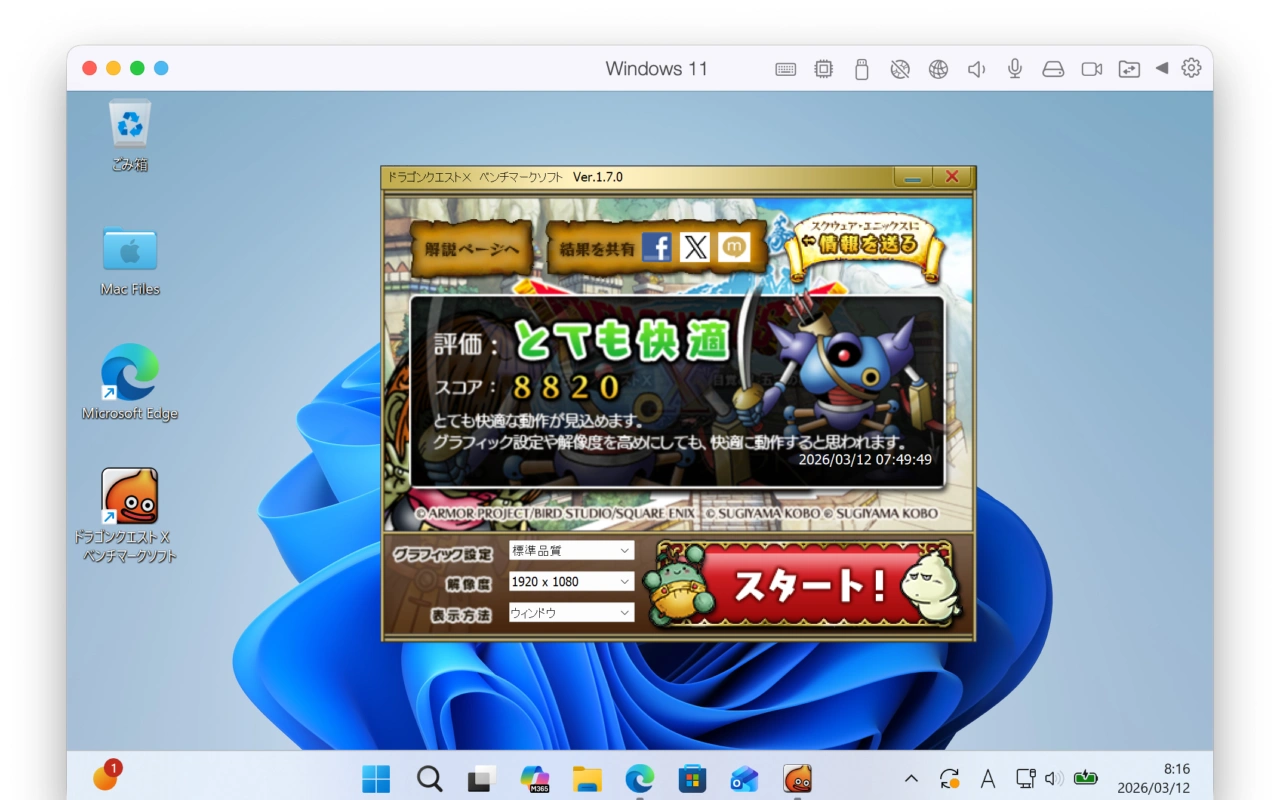Open the 1920 x 1080 resolution dropdown
Viewport: 1280px width, 800px height.
tap(571, 581)
